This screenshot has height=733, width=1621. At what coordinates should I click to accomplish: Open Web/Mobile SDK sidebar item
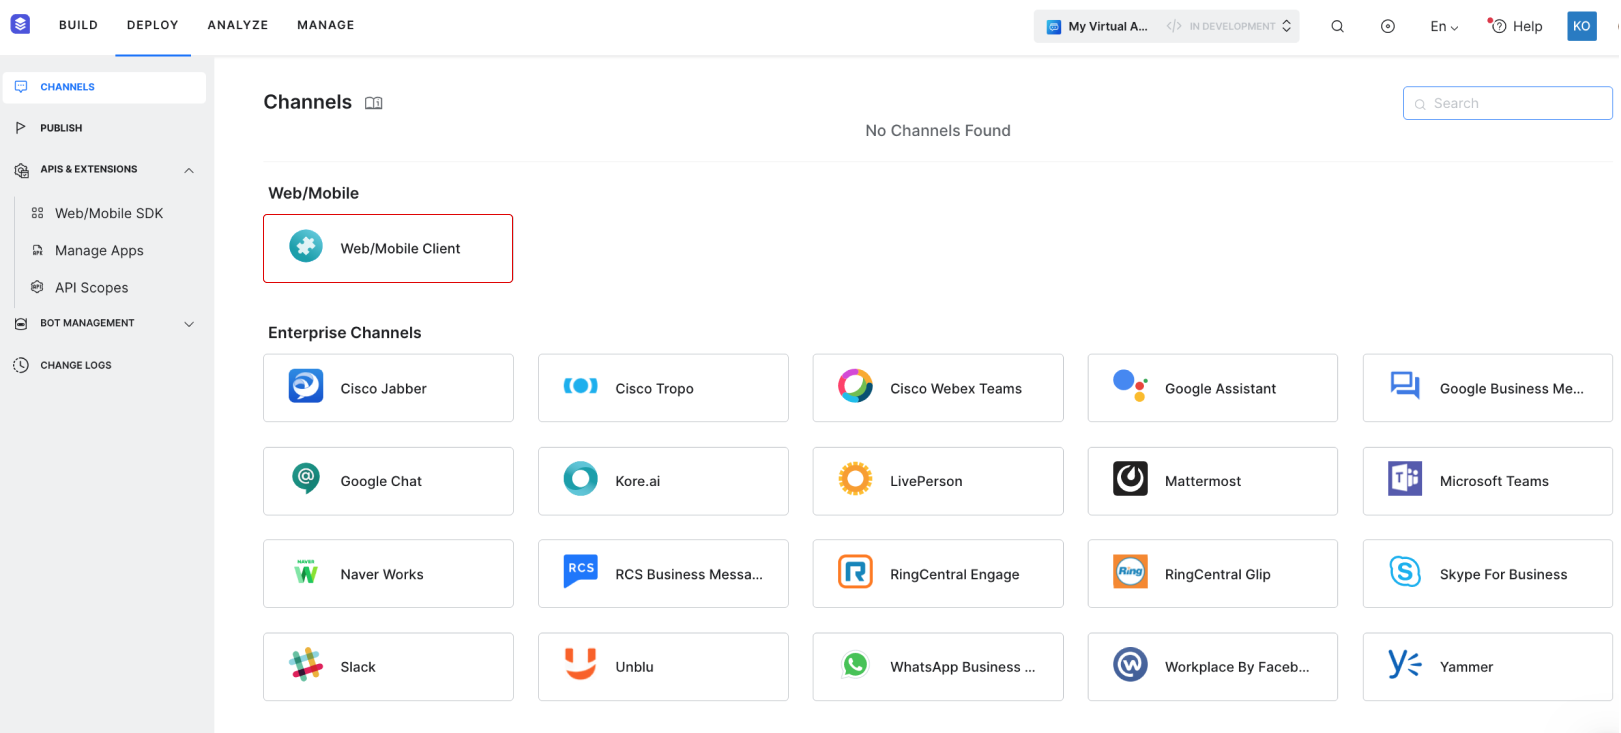pos(109,213)
